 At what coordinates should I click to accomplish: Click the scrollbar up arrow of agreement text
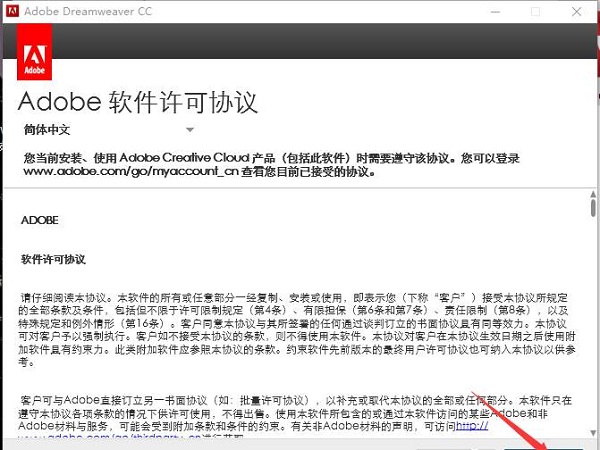point(593,195)
